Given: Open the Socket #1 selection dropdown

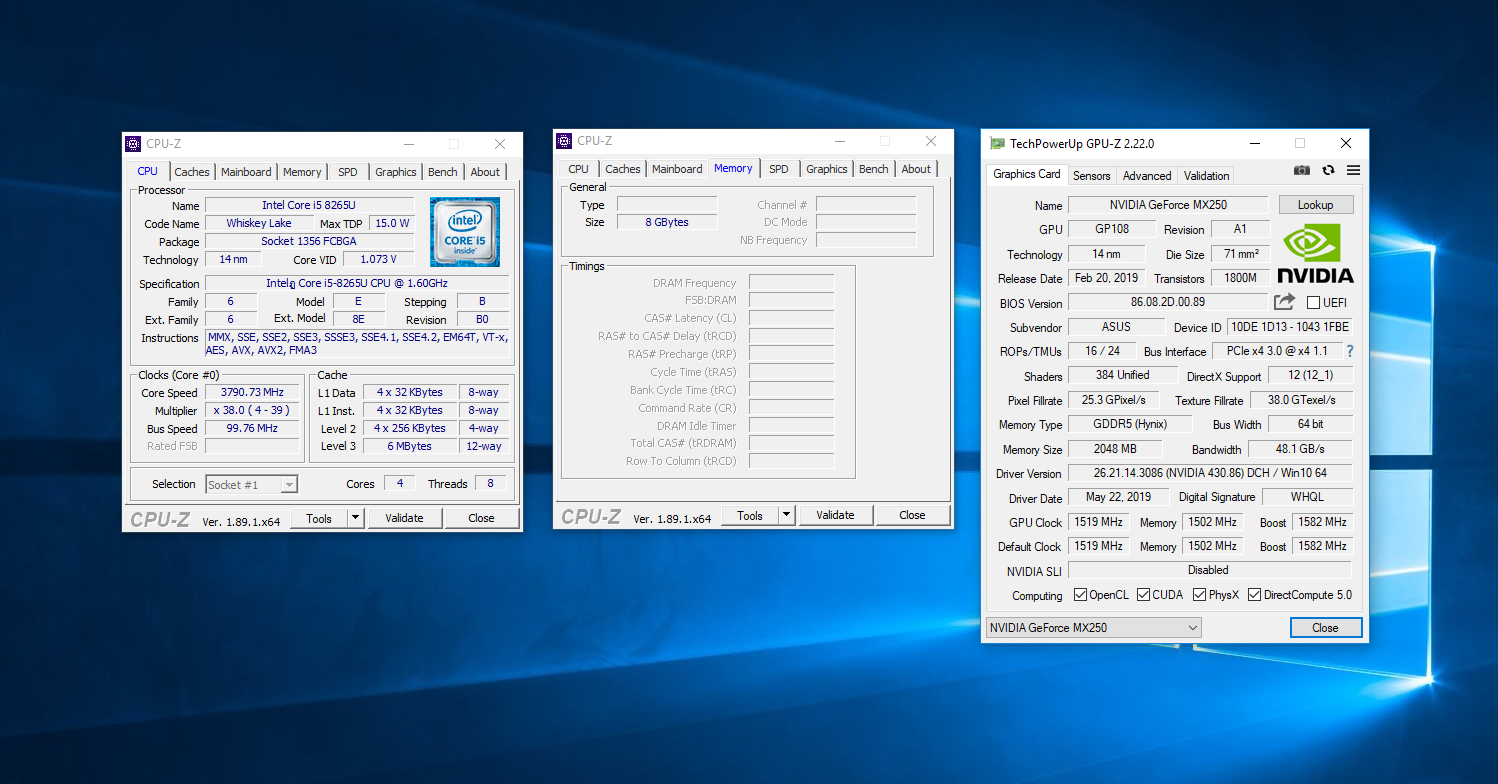Looking at the screenshot, I should [x=252, y=484].
